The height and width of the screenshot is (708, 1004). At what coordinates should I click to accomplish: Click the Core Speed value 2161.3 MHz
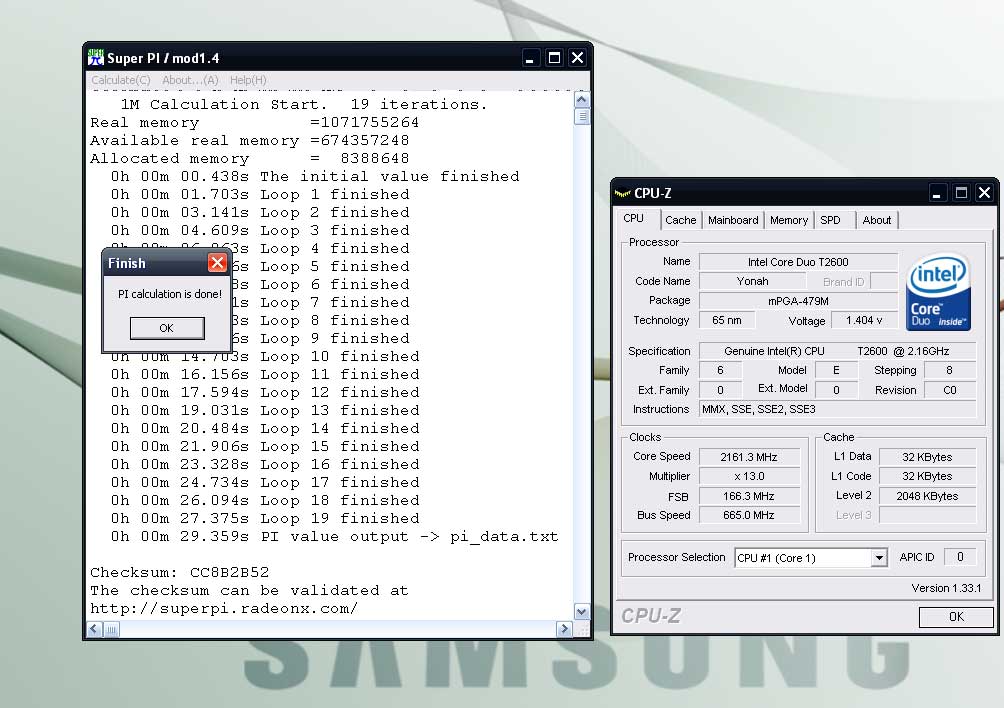[749, 457]
